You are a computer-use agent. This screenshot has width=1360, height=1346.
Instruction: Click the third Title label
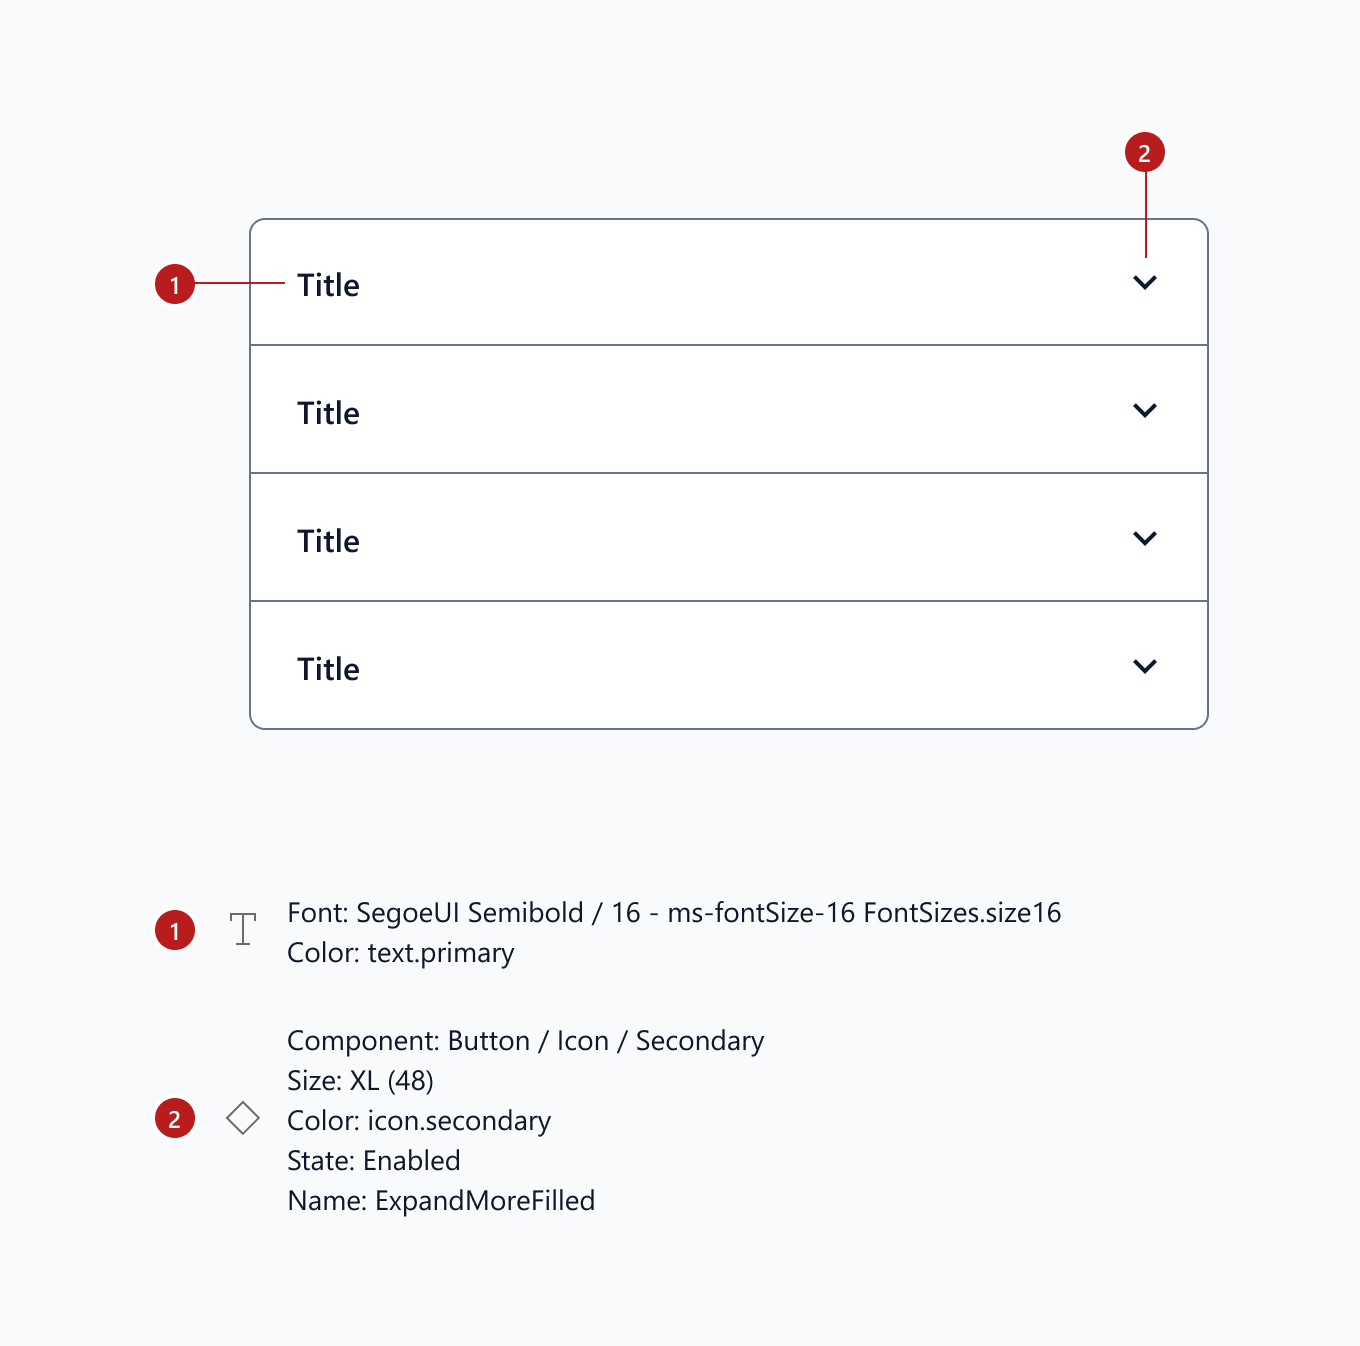[x=328, y=541]
